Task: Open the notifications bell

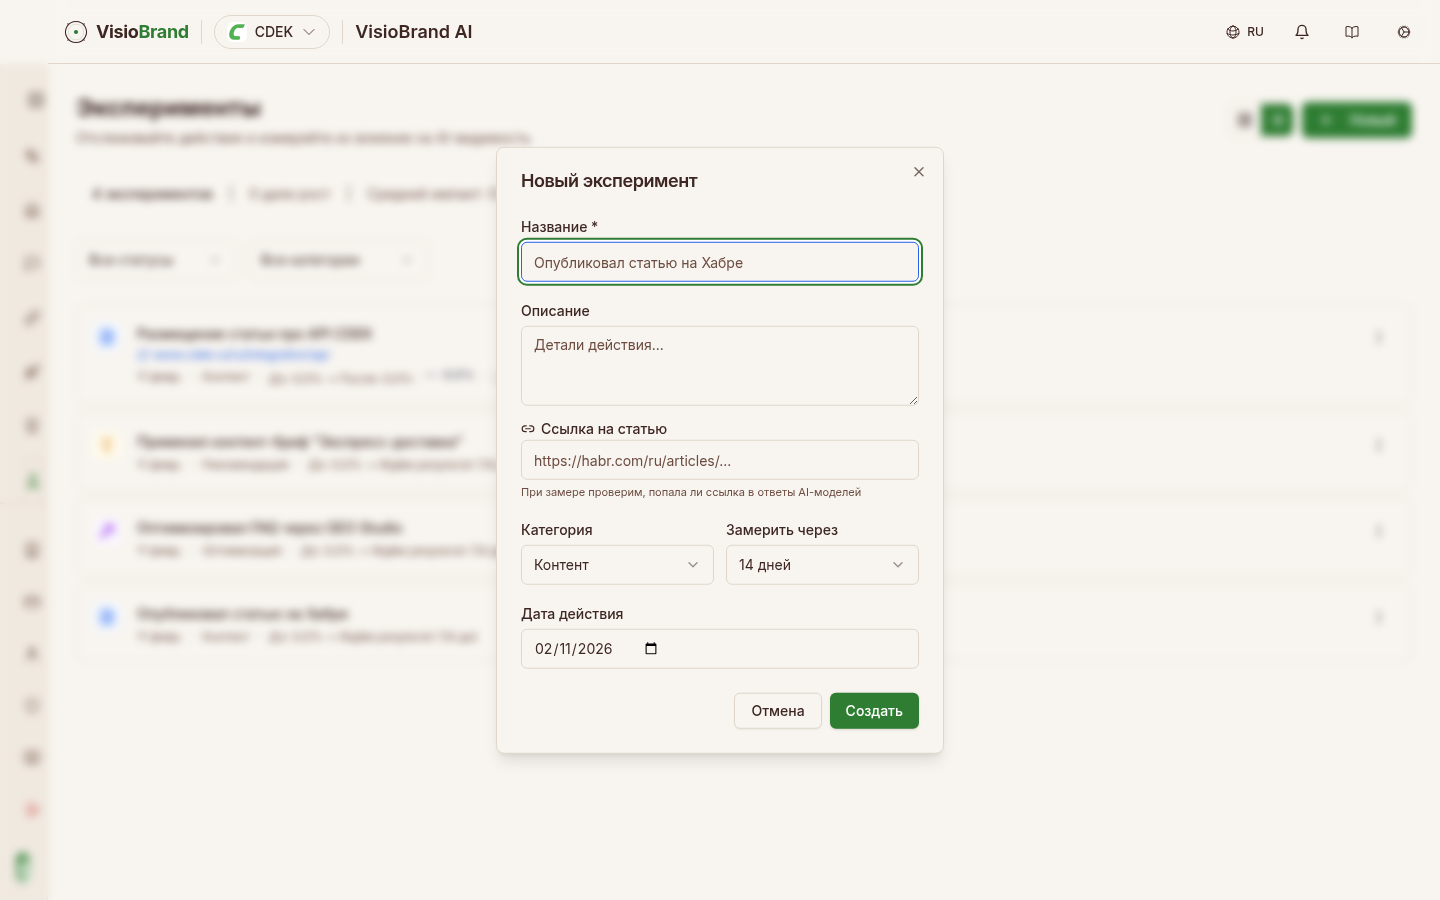Action: [x=1302, y=32]
